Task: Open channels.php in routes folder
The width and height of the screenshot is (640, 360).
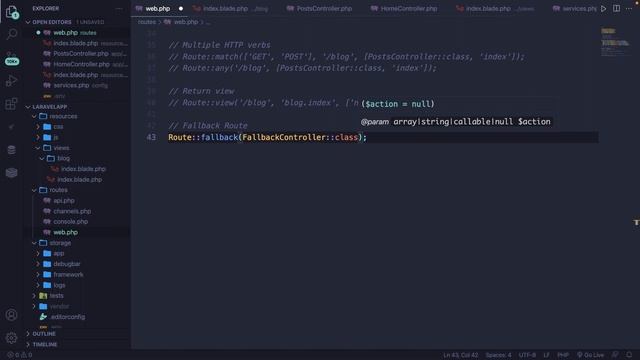Action: (78, 211)
